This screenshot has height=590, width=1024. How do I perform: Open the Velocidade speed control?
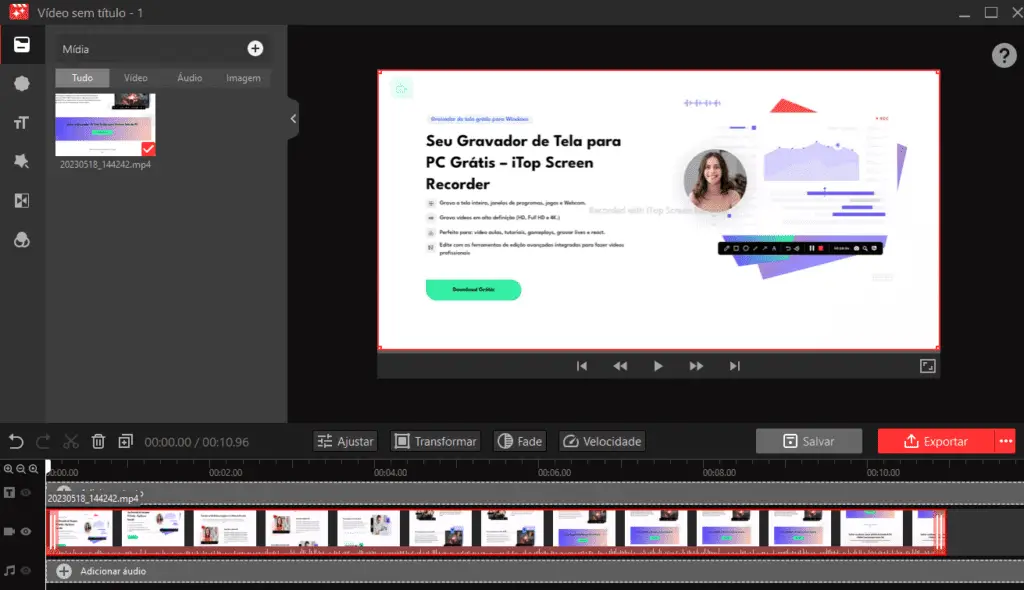[x=602, y=442]
